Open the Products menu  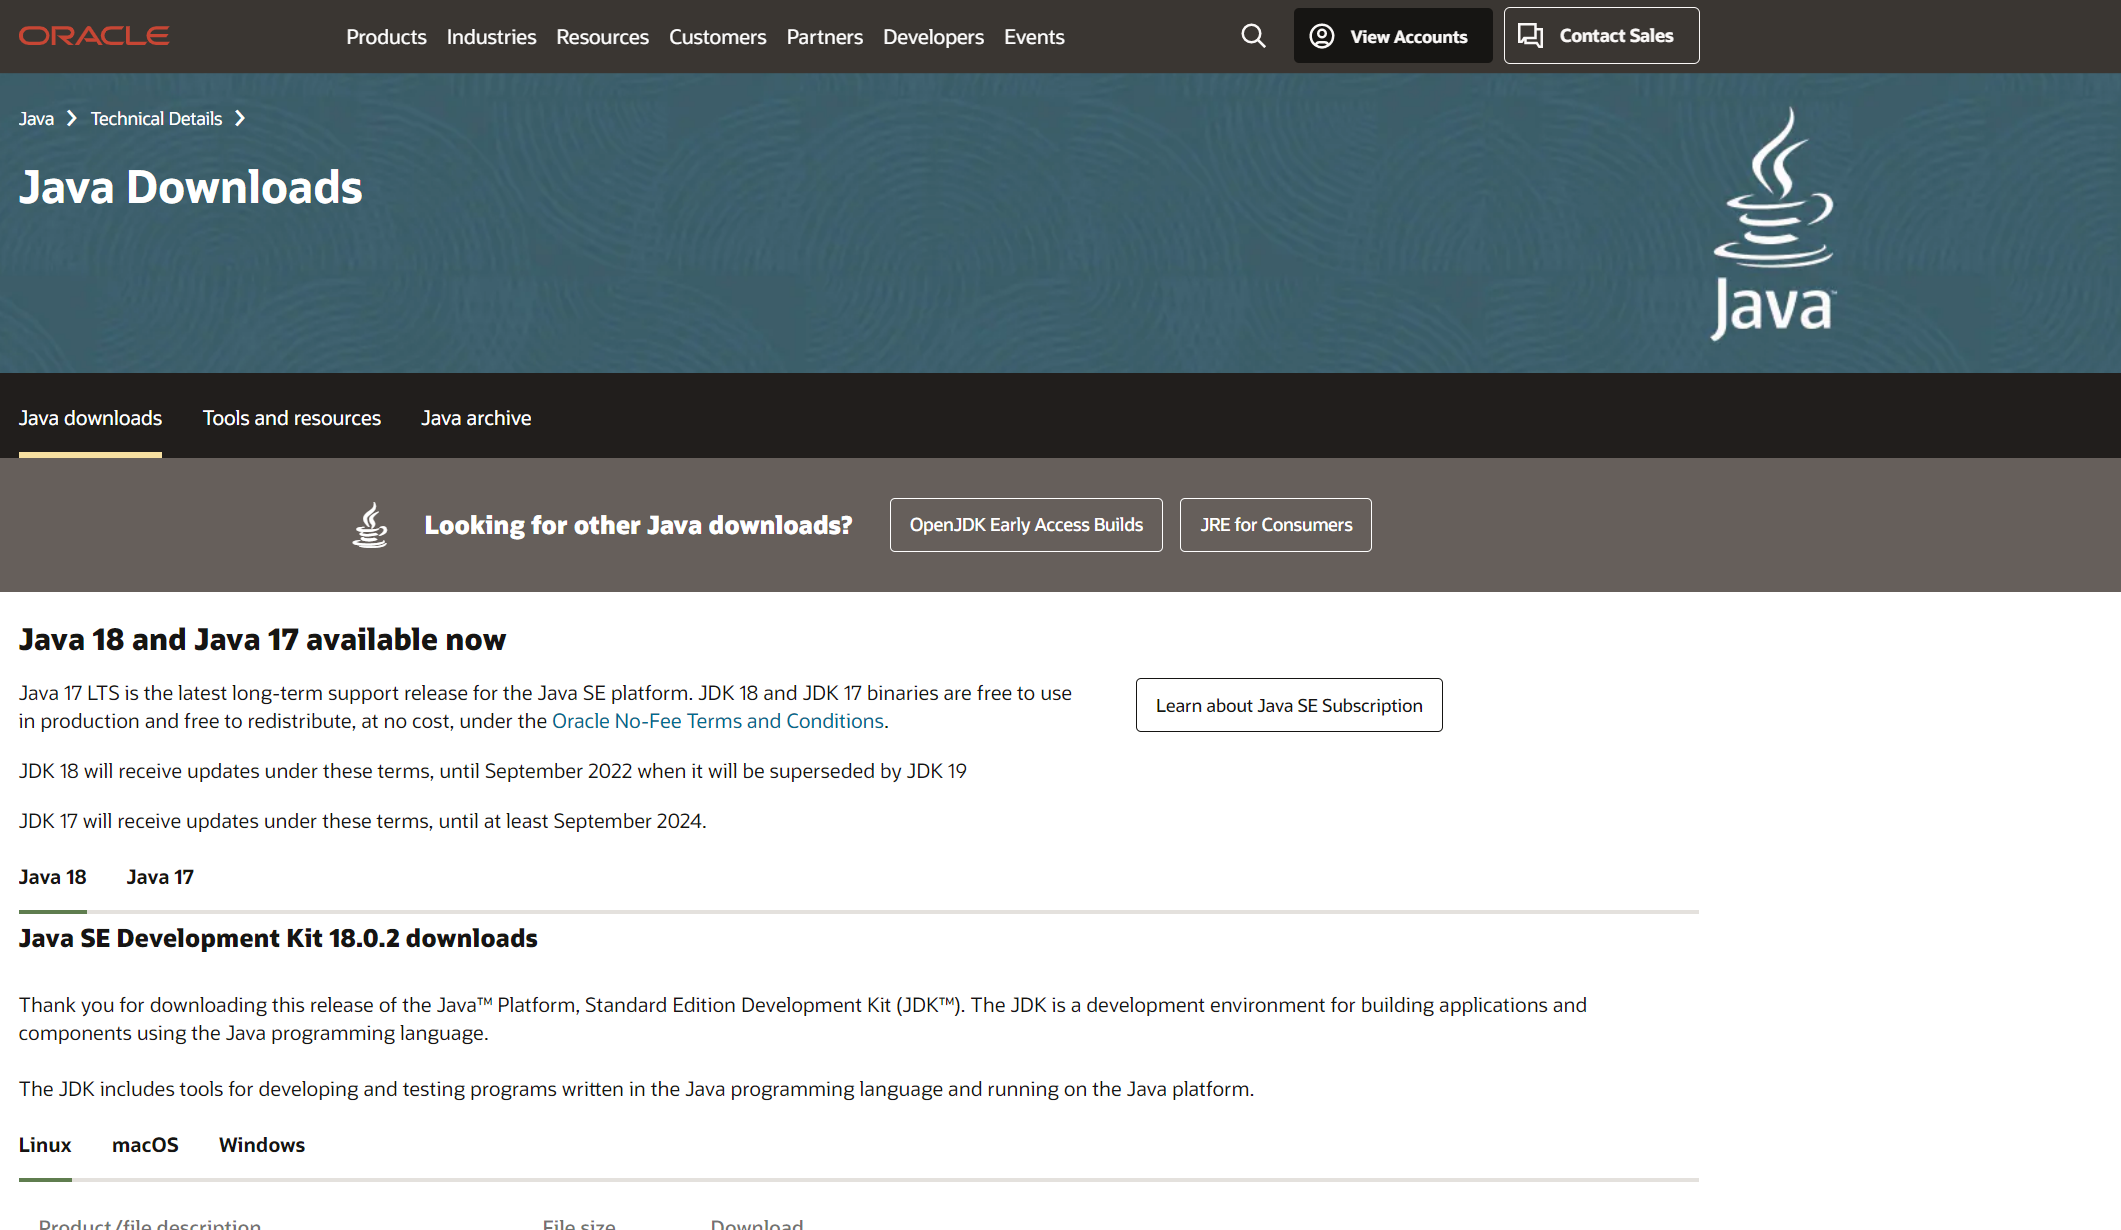coord(386,37)
